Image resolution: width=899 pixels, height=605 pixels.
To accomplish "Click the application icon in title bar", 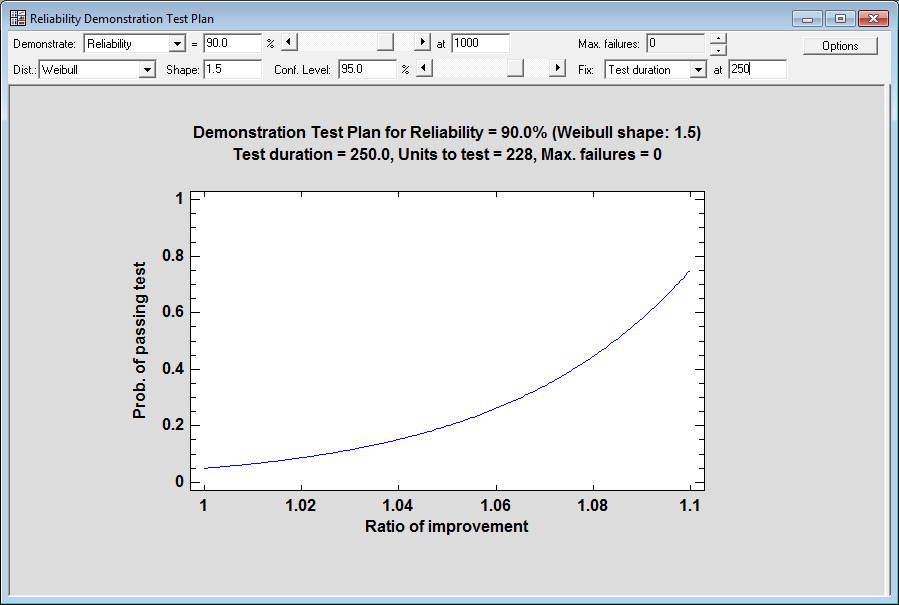I will [17, 18].
